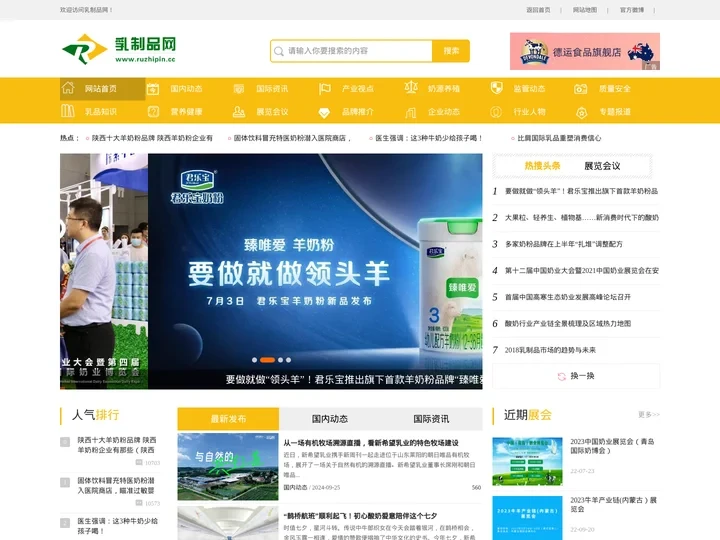This screenshot has width=720, height=540.
Task: Open the 网站地图 top link
Action: [585, 10]
